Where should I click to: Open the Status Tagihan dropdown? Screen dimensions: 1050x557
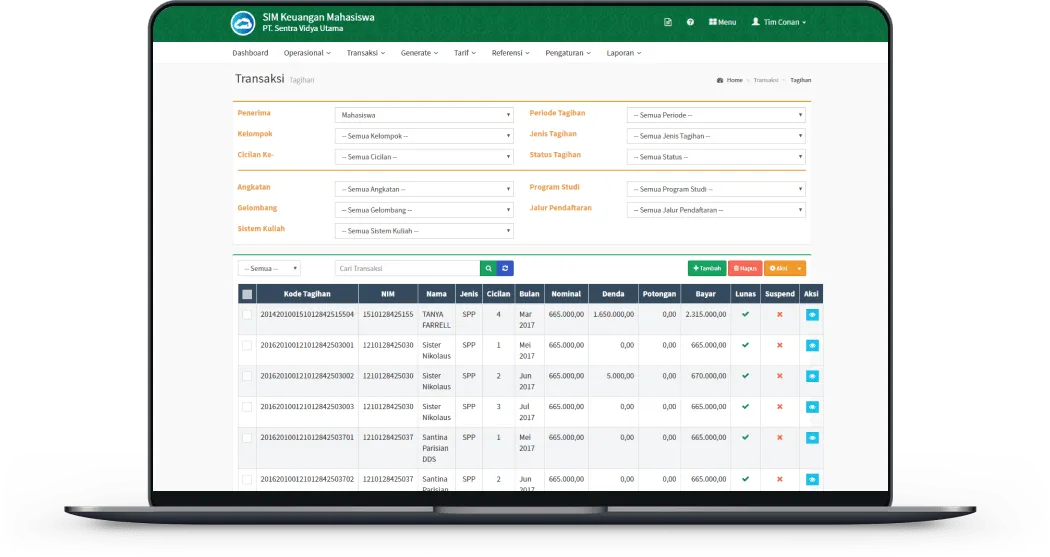(715, 157)
